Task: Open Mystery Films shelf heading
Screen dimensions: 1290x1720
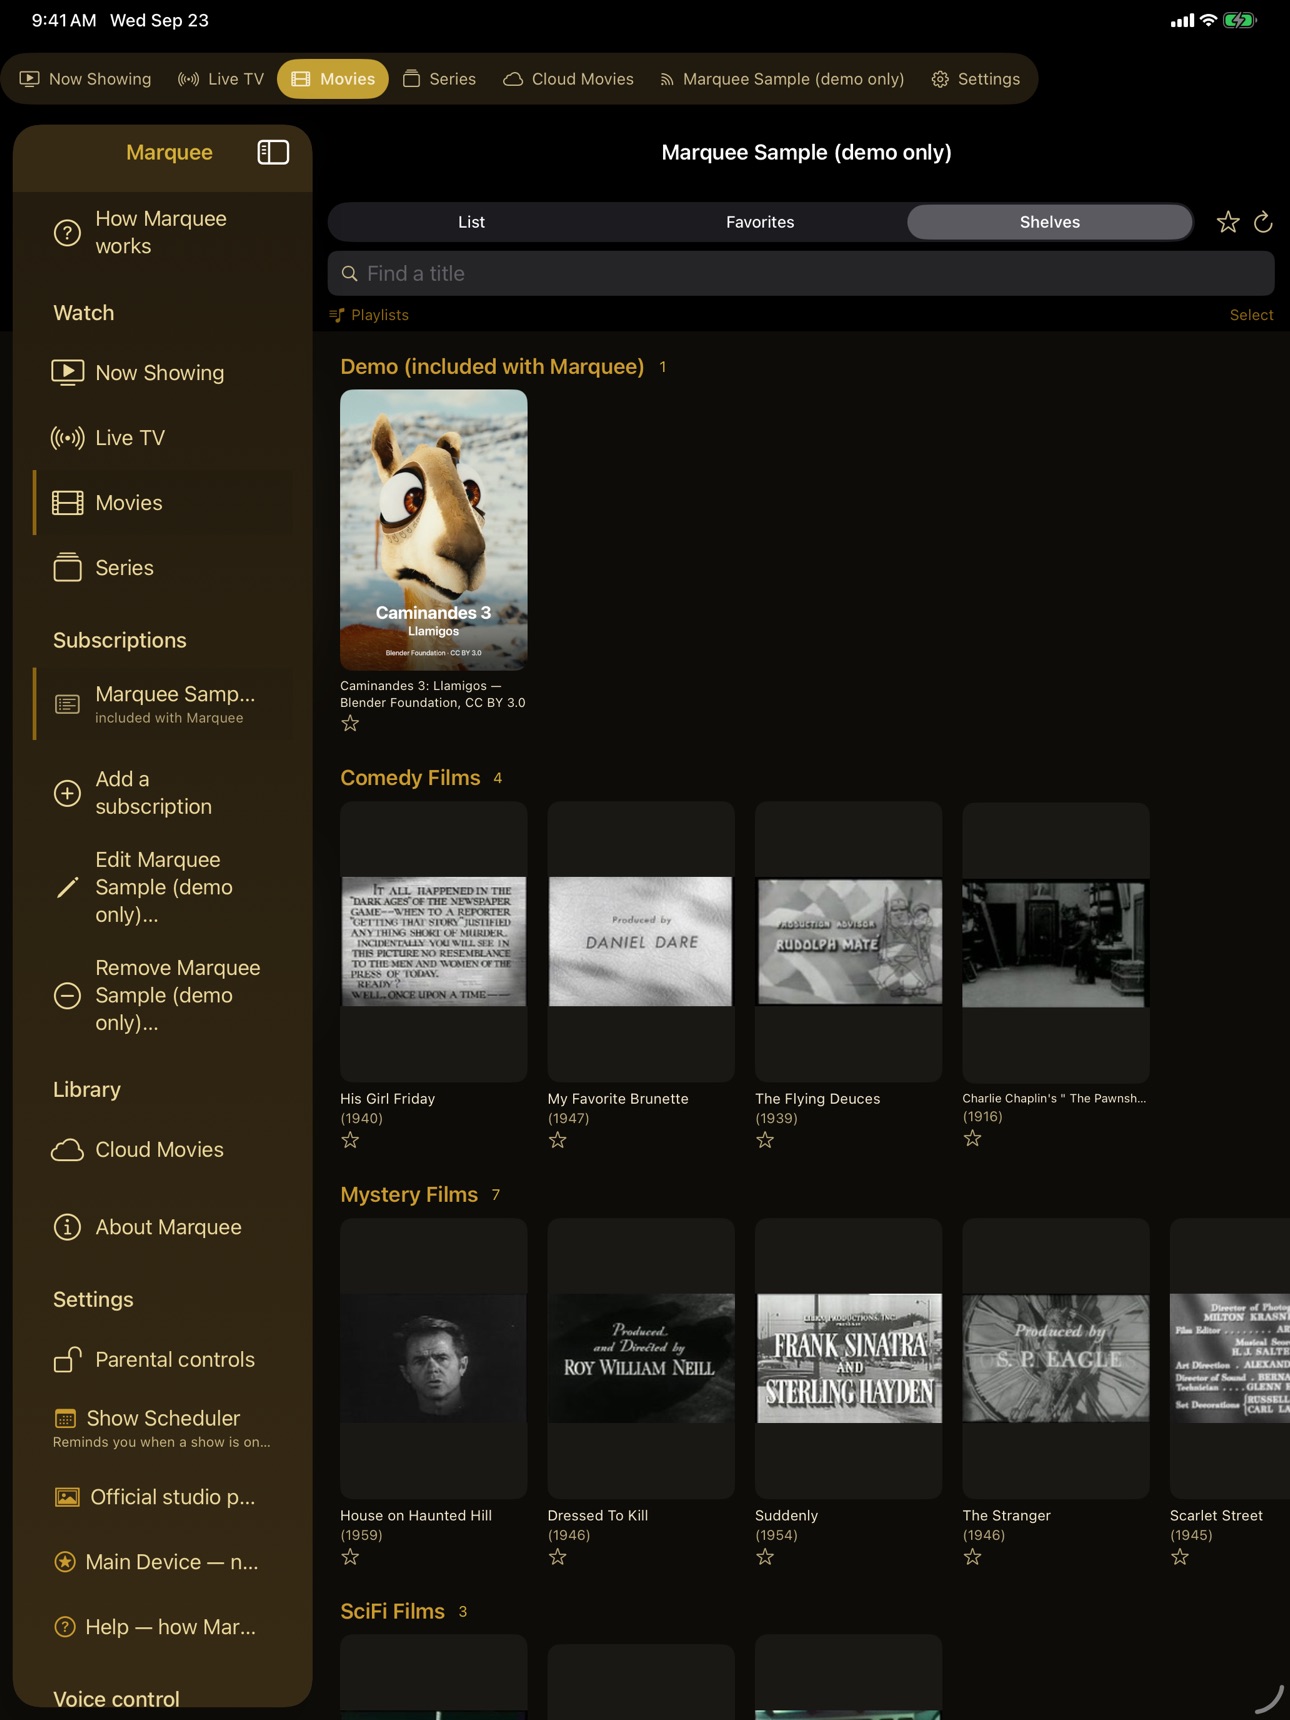Action: pyautogui.click(x=409, y=1195)
